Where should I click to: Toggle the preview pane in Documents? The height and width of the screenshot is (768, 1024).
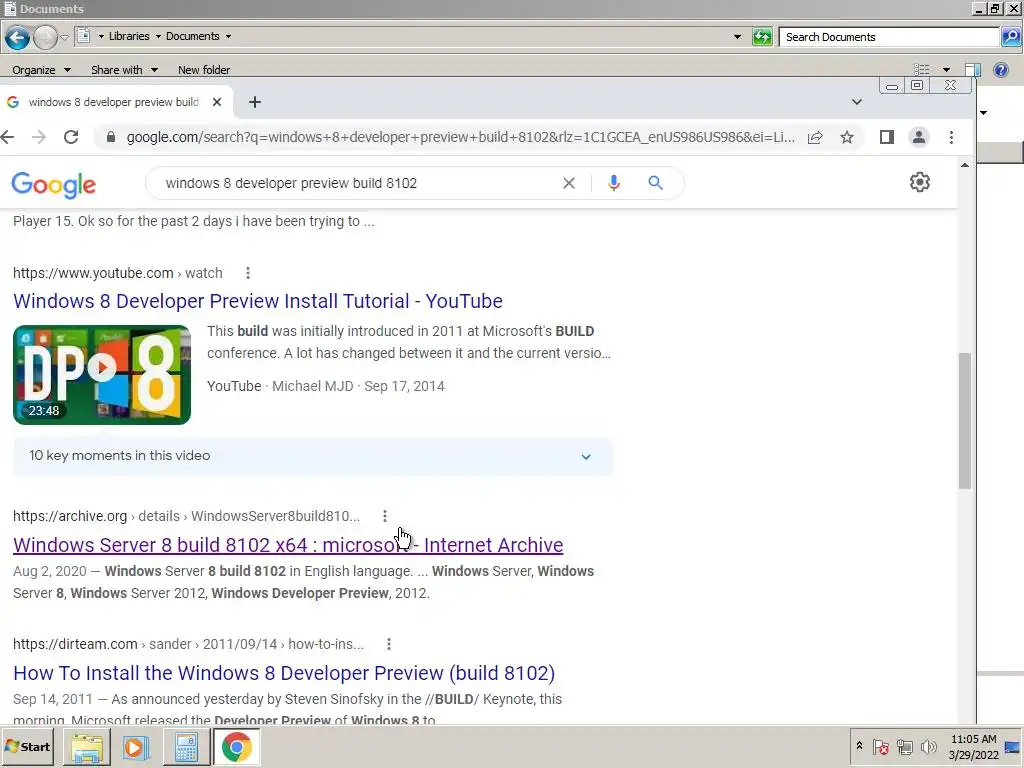973,69
